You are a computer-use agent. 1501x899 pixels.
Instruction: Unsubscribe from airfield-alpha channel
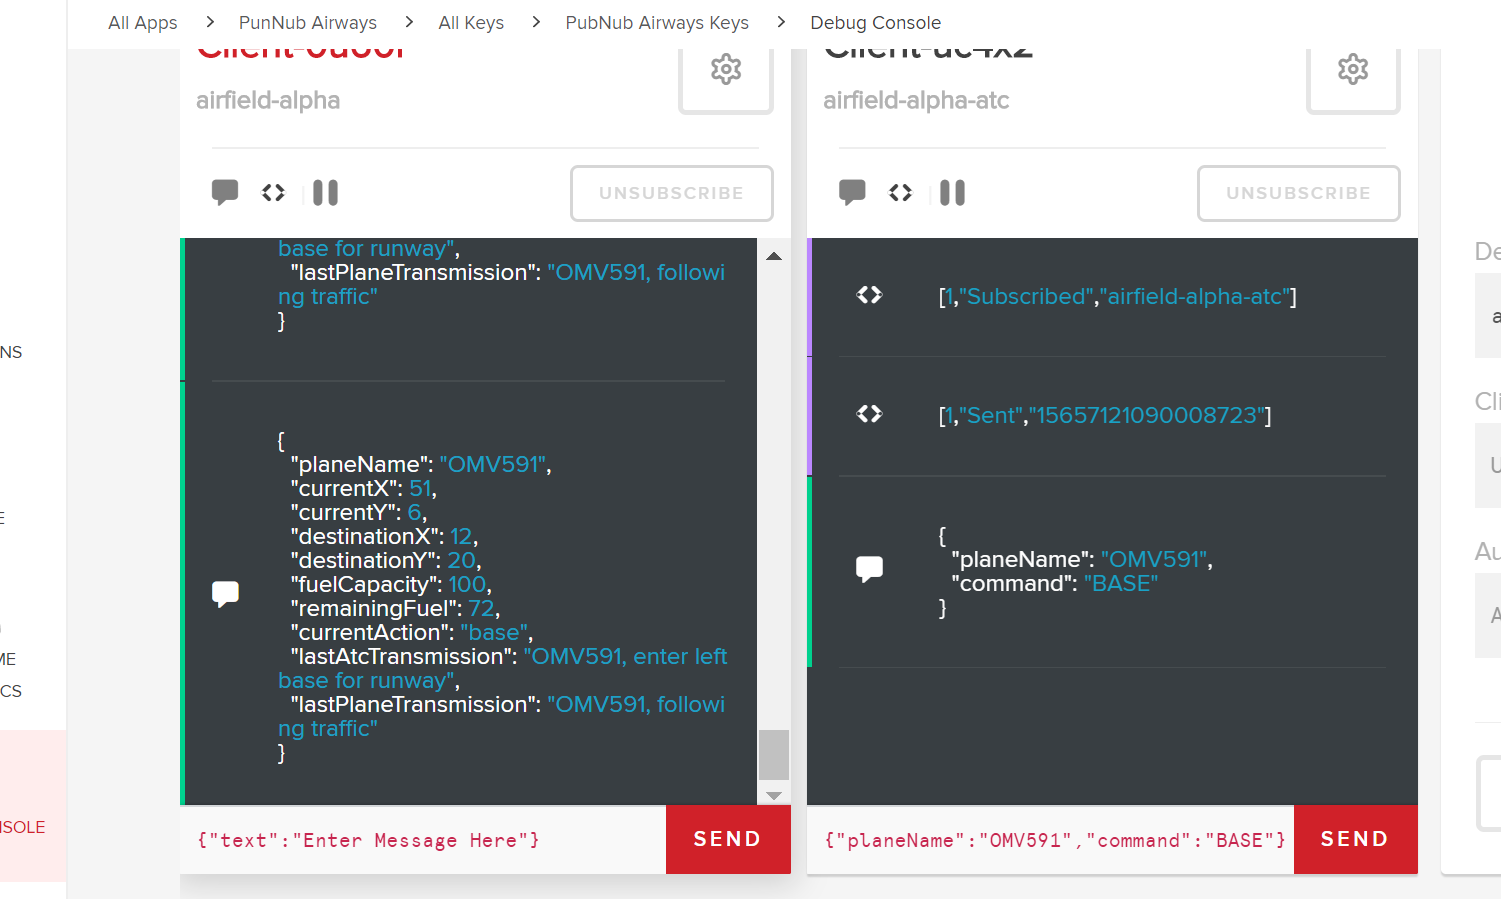(671, 193)
